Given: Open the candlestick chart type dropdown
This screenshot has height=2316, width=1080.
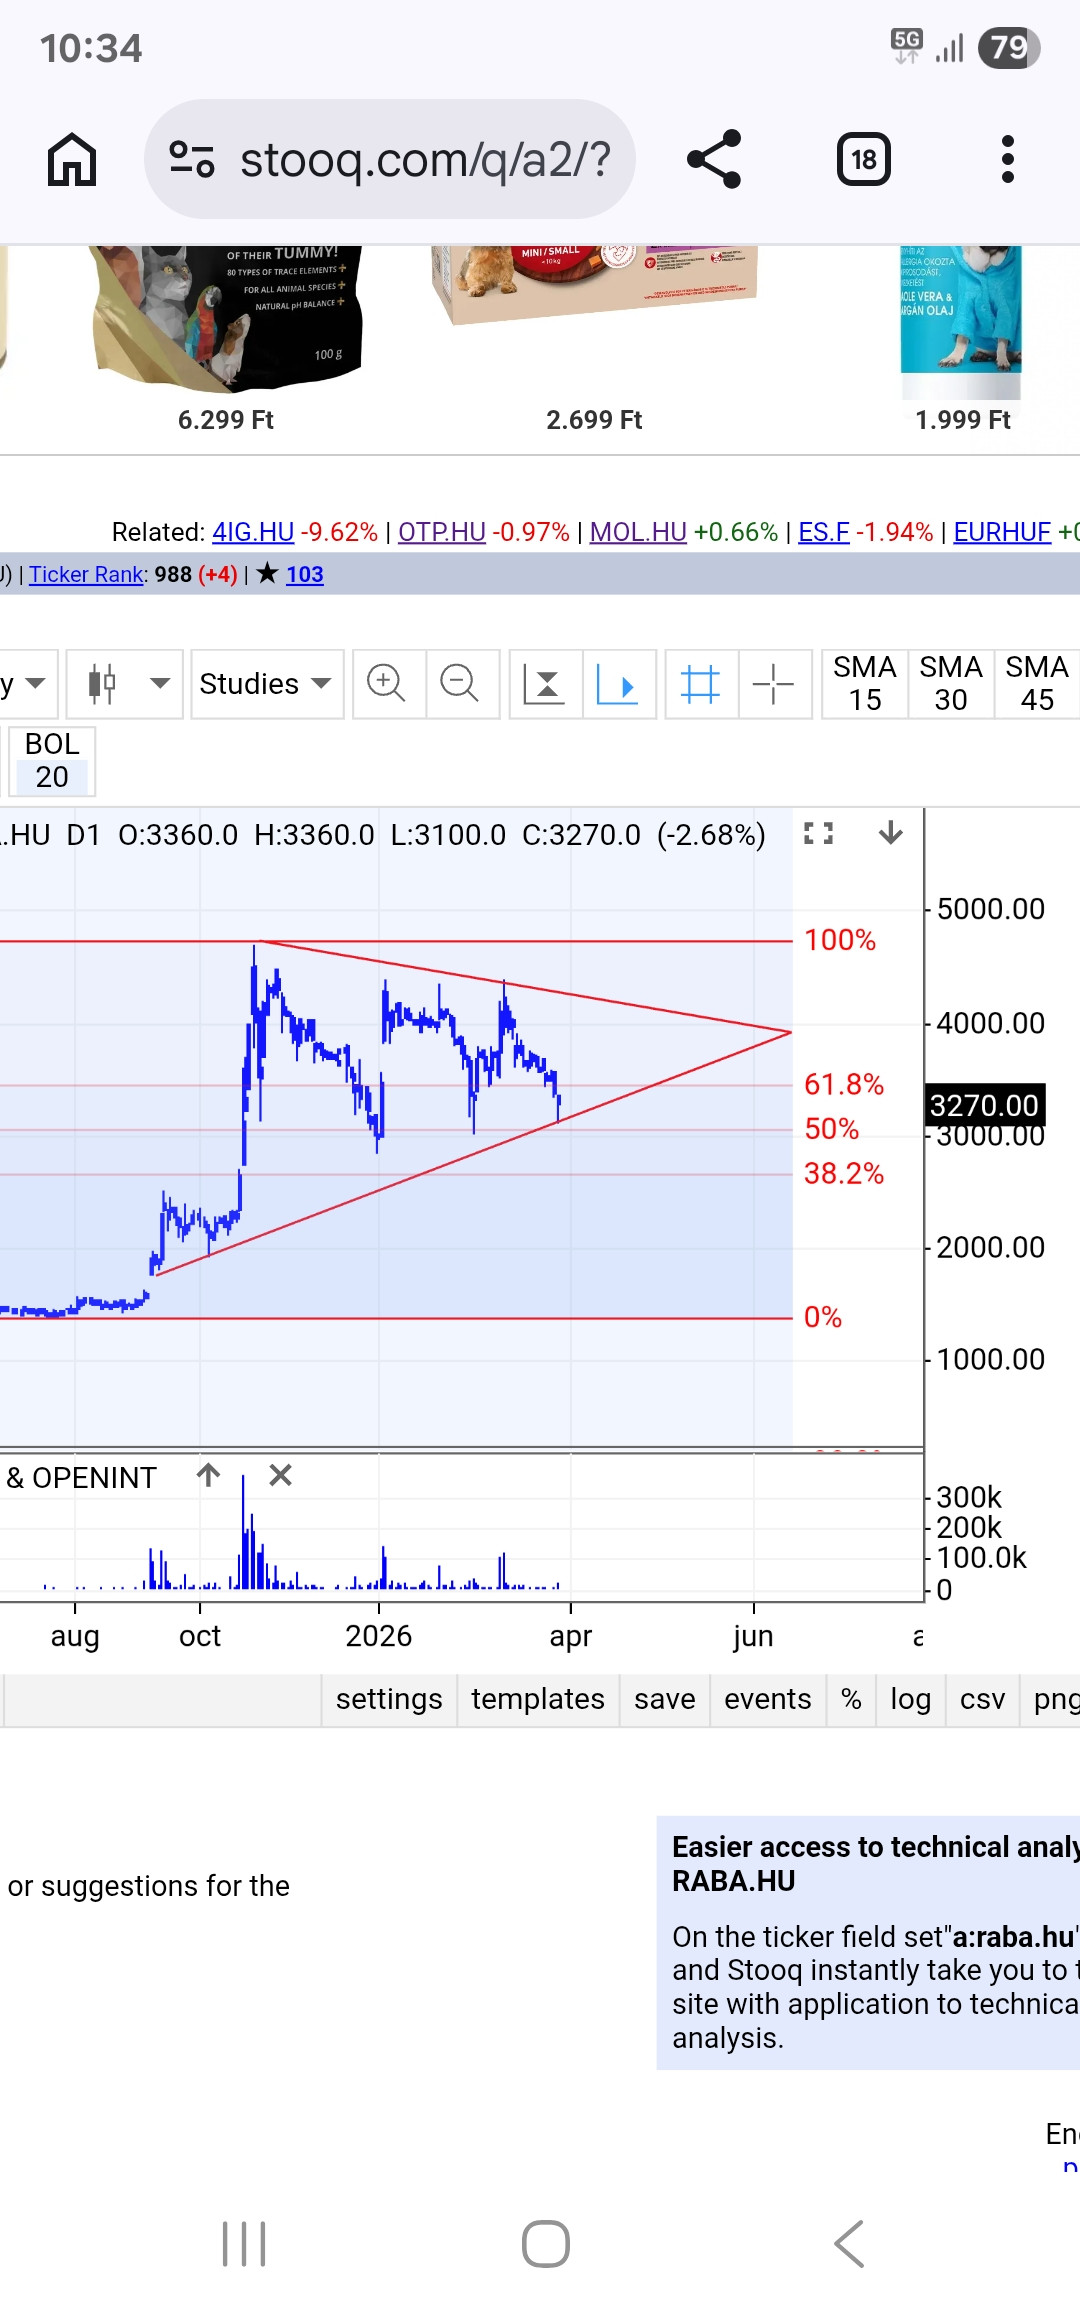Looking at the screenshot, I should click(x=125, y=684).
